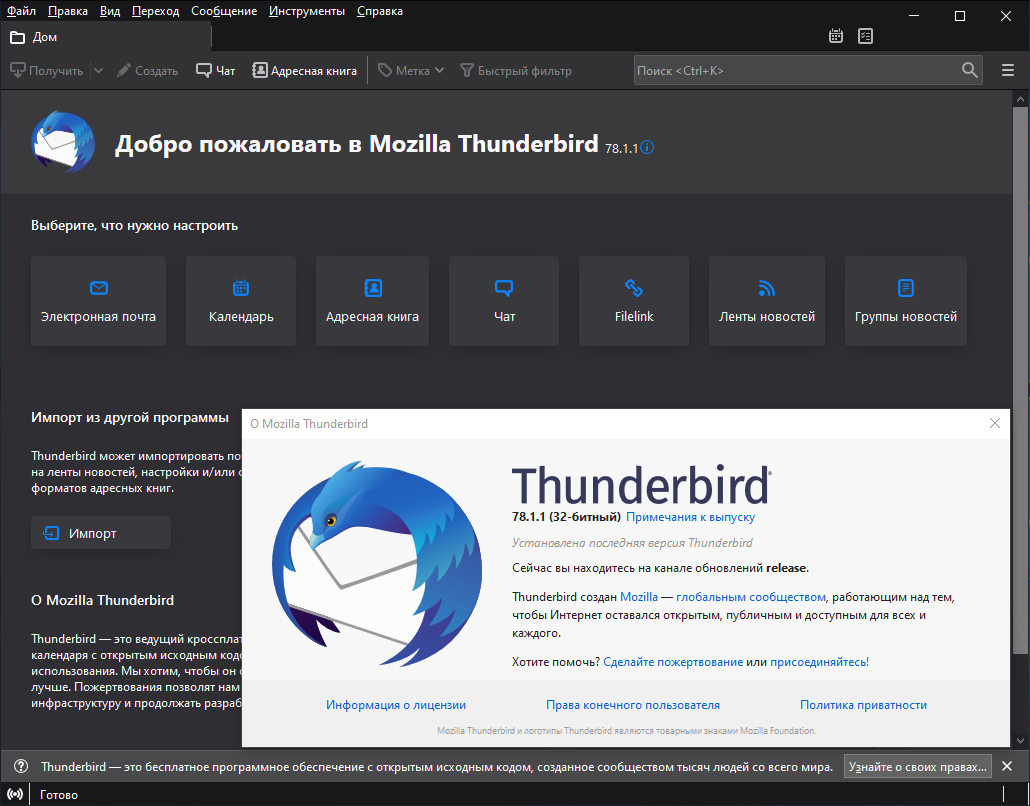Choose the Адресная книга setup card

pyautogui.click(x=372, y=301)
